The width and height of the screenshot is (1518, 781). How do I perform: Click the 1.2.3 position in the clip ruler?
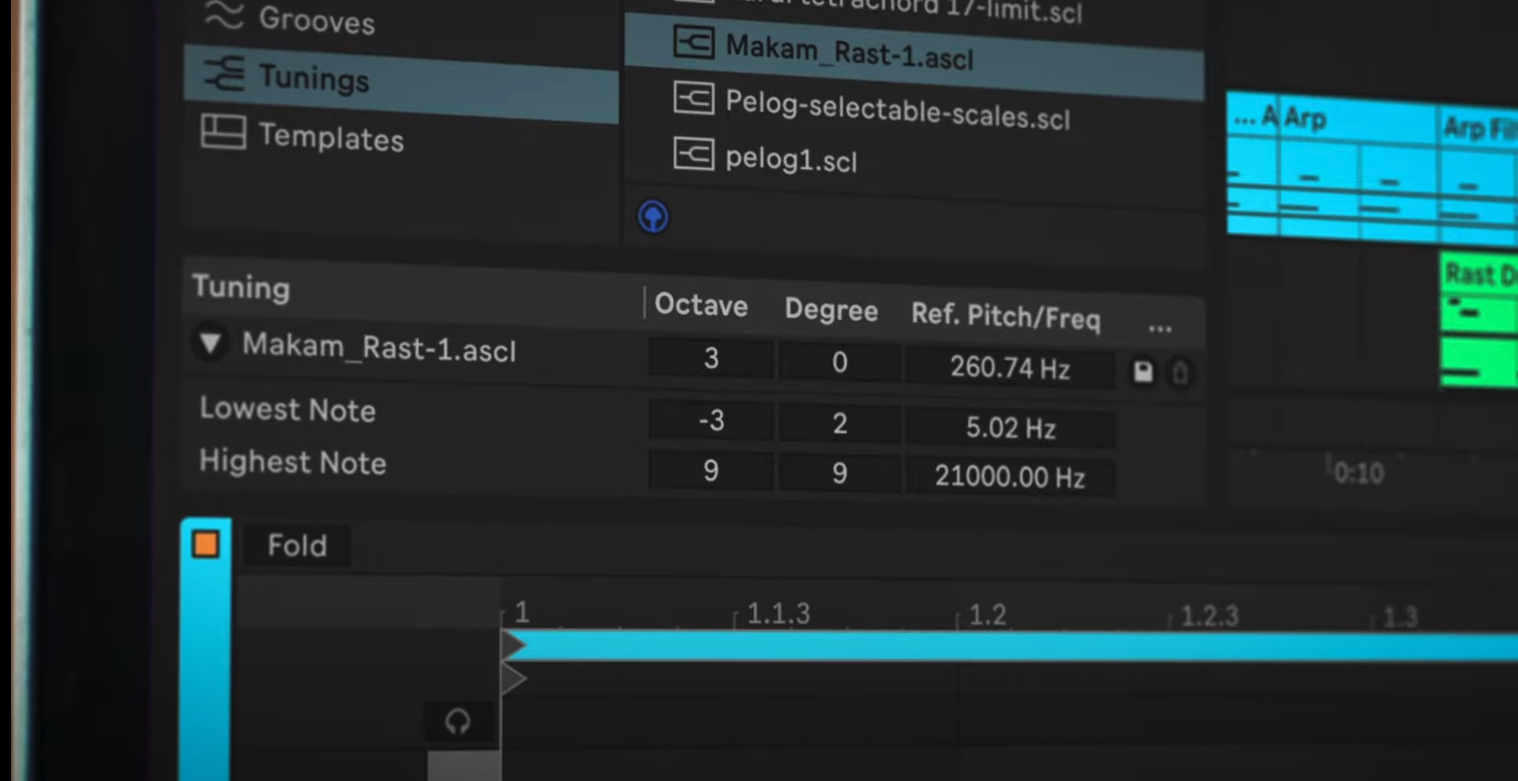click(x=1208, y=615)
